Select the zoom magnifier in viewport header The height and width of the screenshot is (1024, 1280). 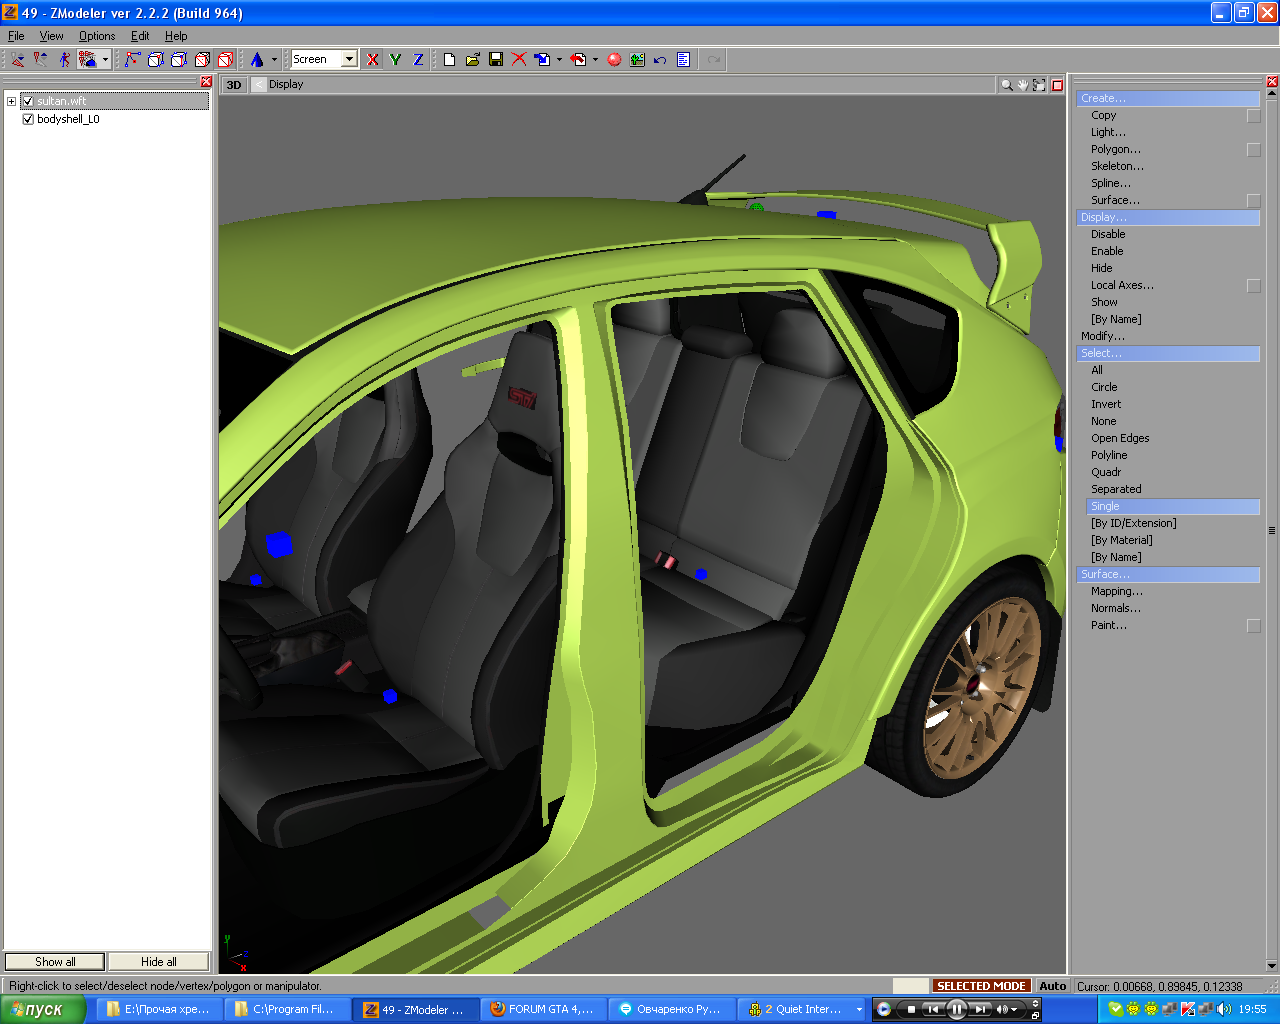(x=1006, y=85)
